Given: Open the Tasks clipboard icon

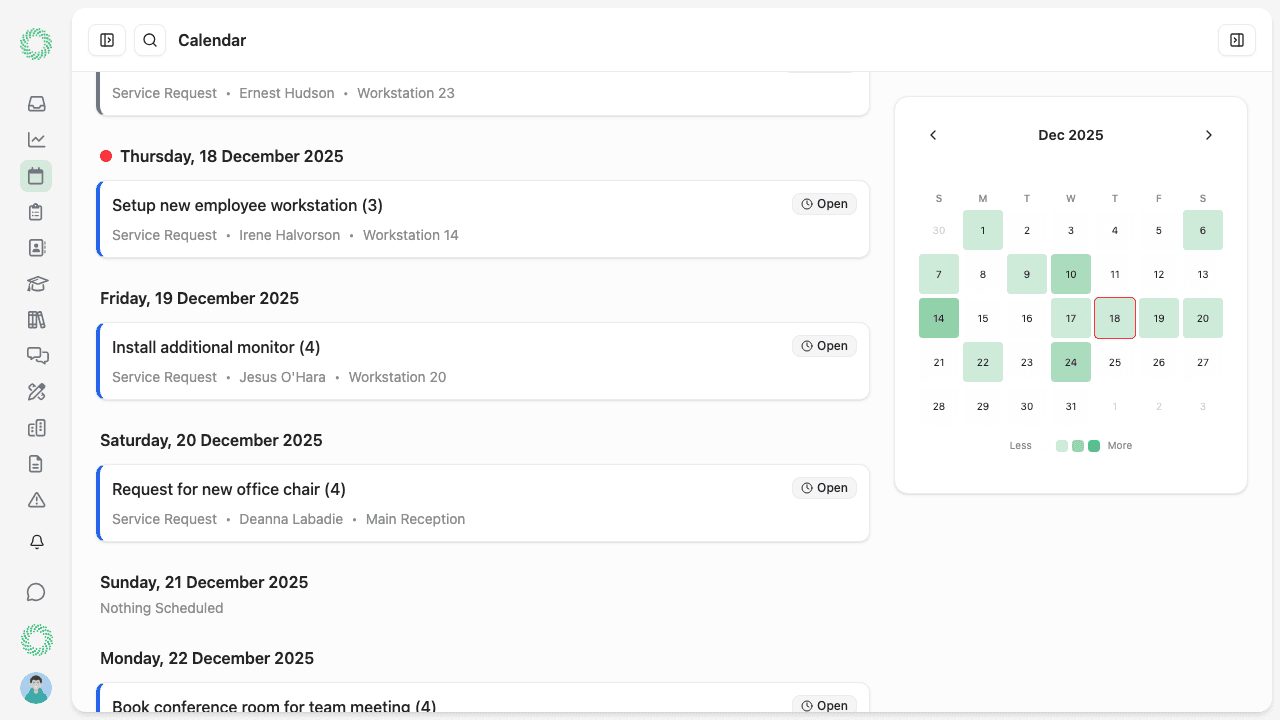Looking at the screenshot, I should tap(36, 211).
